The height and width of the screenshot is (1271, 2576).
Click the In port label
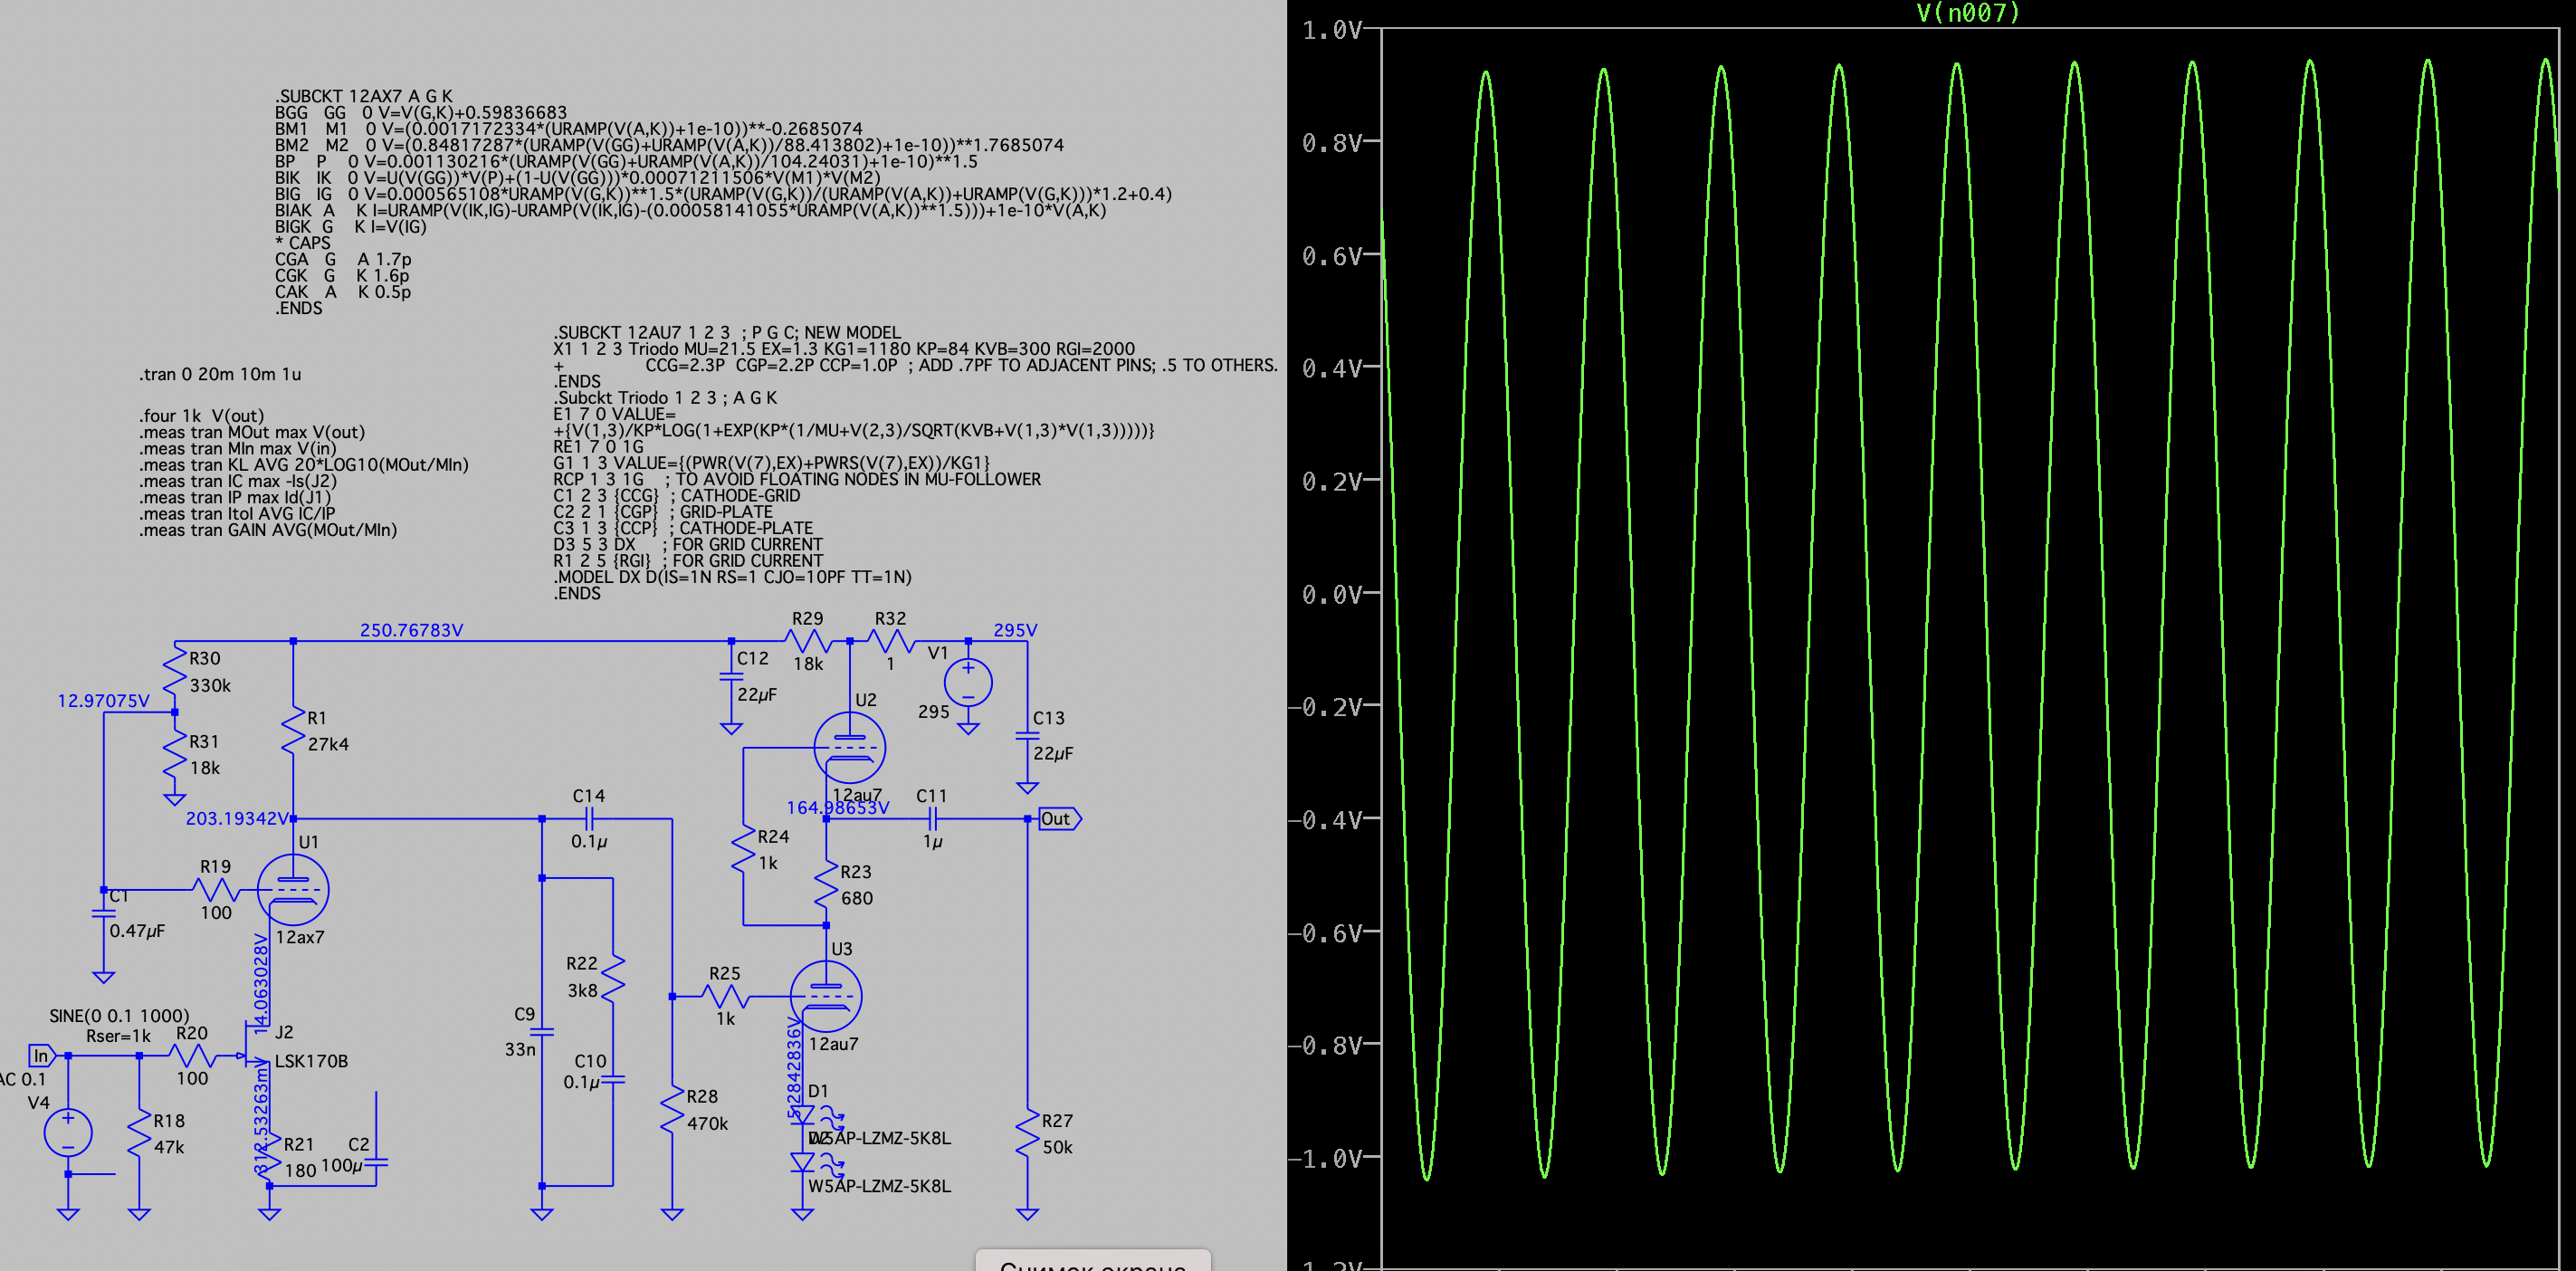41,1055
